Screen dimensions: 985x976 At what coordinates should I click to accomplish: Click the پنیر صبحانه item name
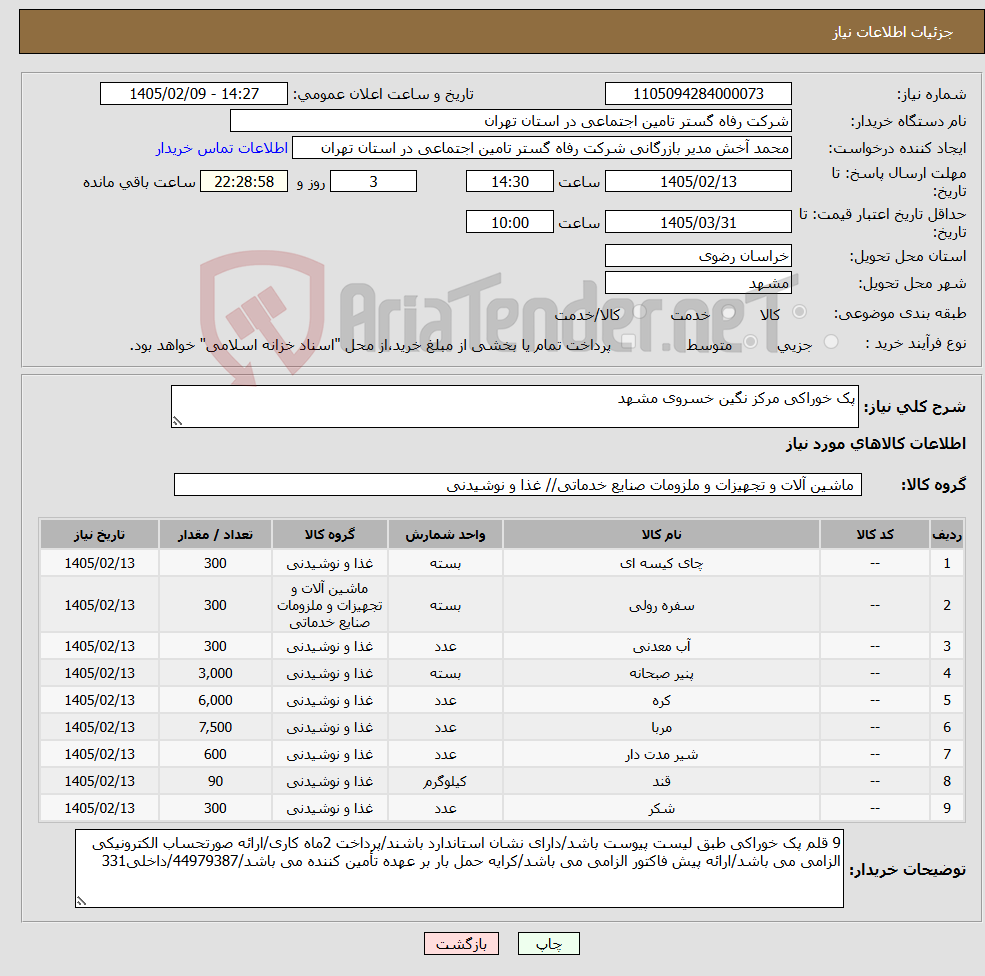[x=661, y=673]
